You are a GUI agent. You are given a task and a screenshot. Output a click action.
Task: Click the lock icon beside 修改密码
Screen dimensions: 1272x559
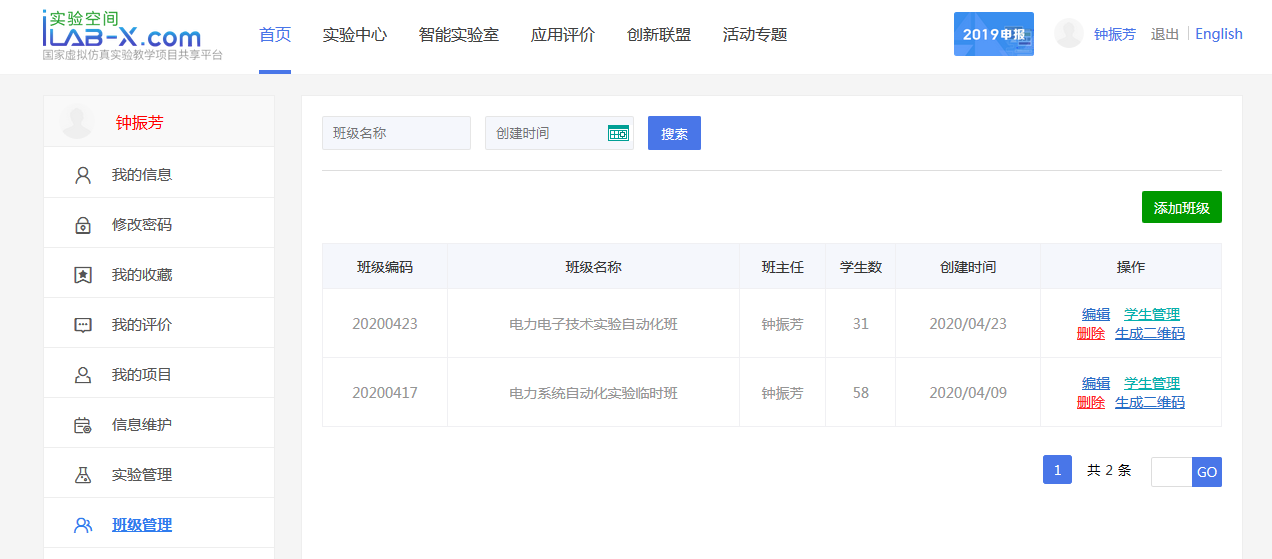(x=83, y=225)
